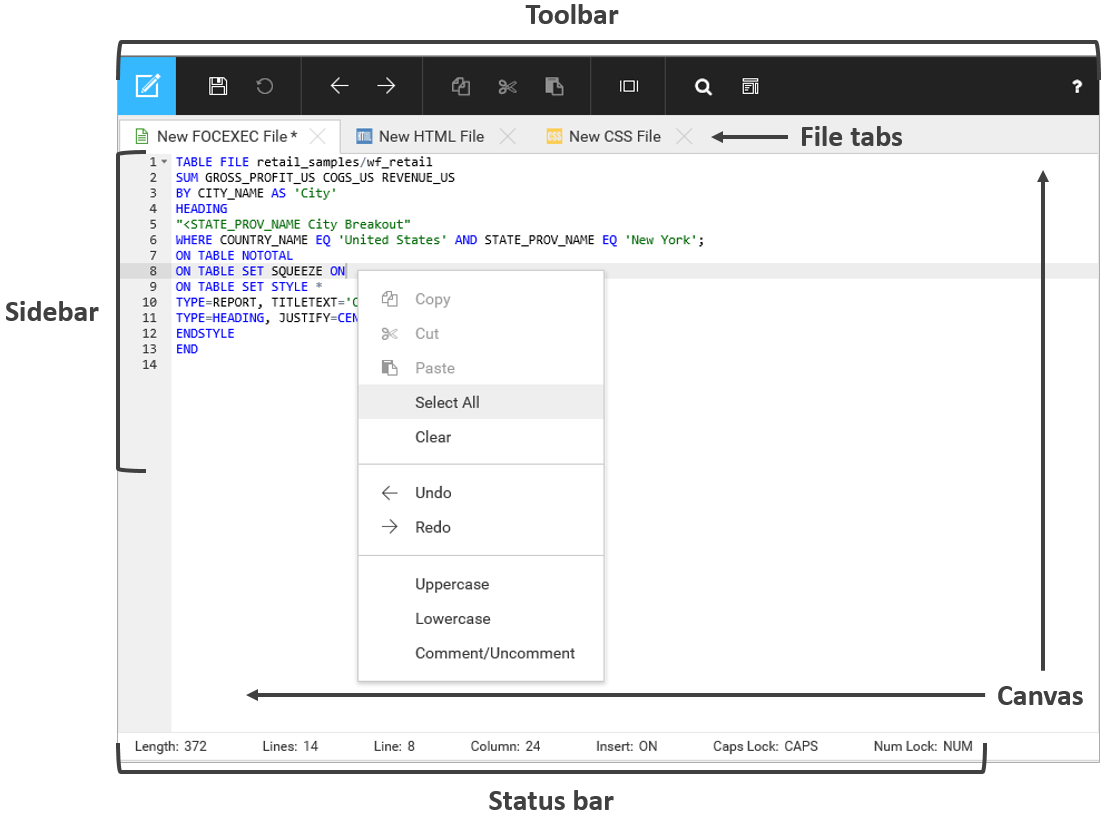Choose Clear in the context menu
This screenshot has width=1118, height=817.
pos(433,437)
